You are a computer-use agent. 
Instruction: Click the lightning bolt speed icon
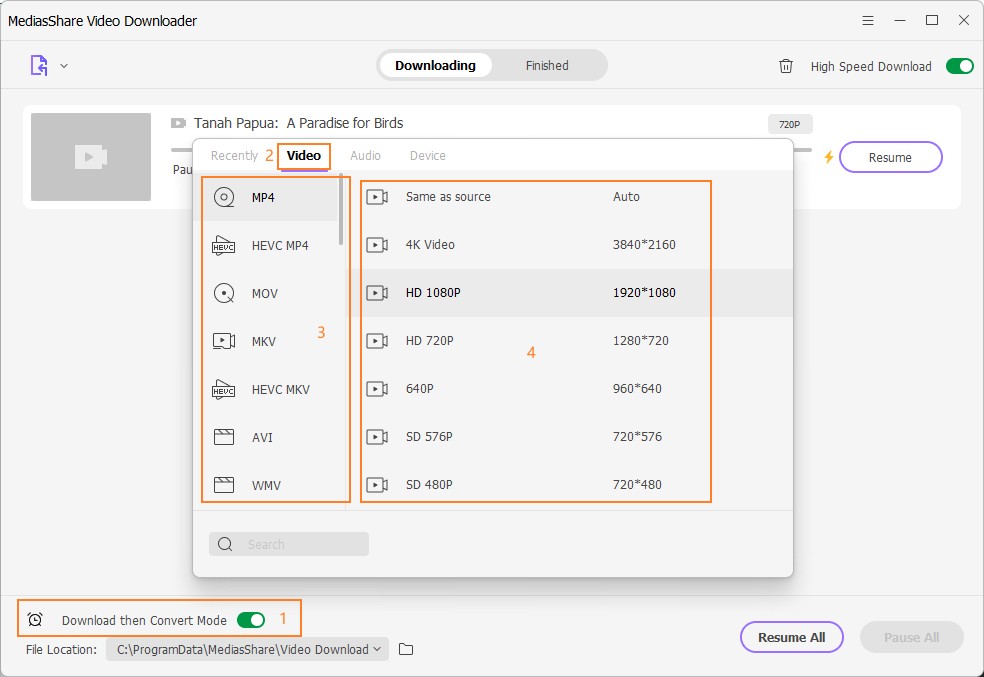click(828, 157)
